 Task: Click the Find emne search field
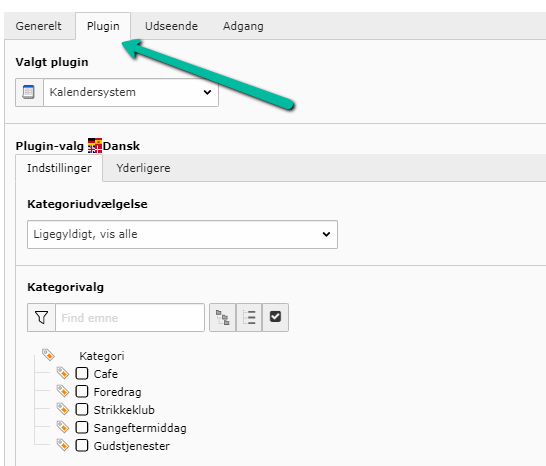pyautogui.click(x=130, y=317)
